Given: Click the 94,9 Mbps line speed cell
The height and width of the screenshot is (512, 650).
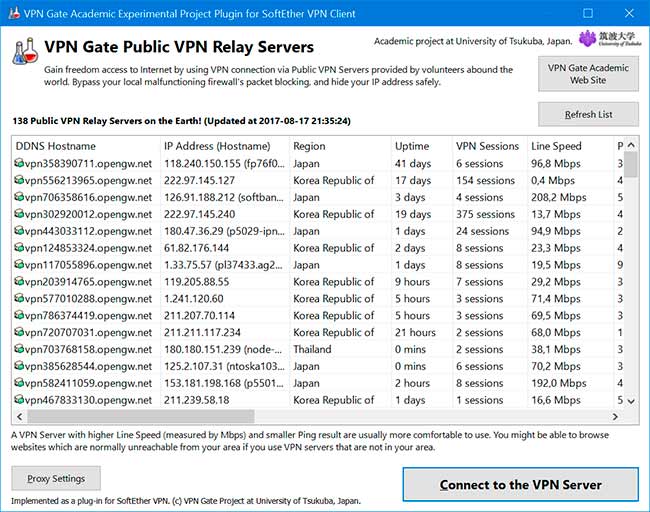Looking at the screenshot, I should pyautogui.click(x=555, y=231).
